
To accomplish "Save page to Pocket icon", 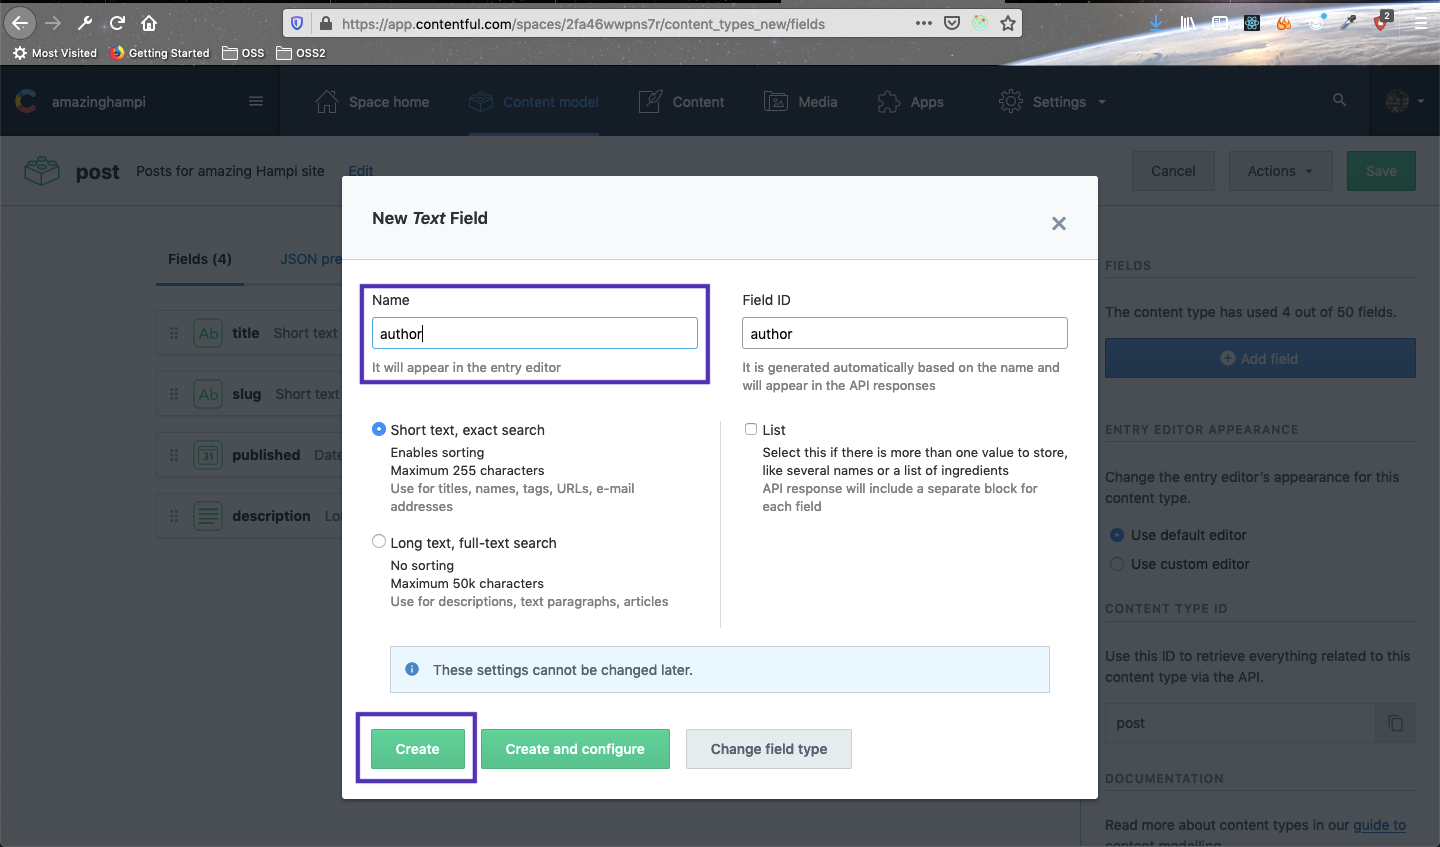I will click(952, 23).
